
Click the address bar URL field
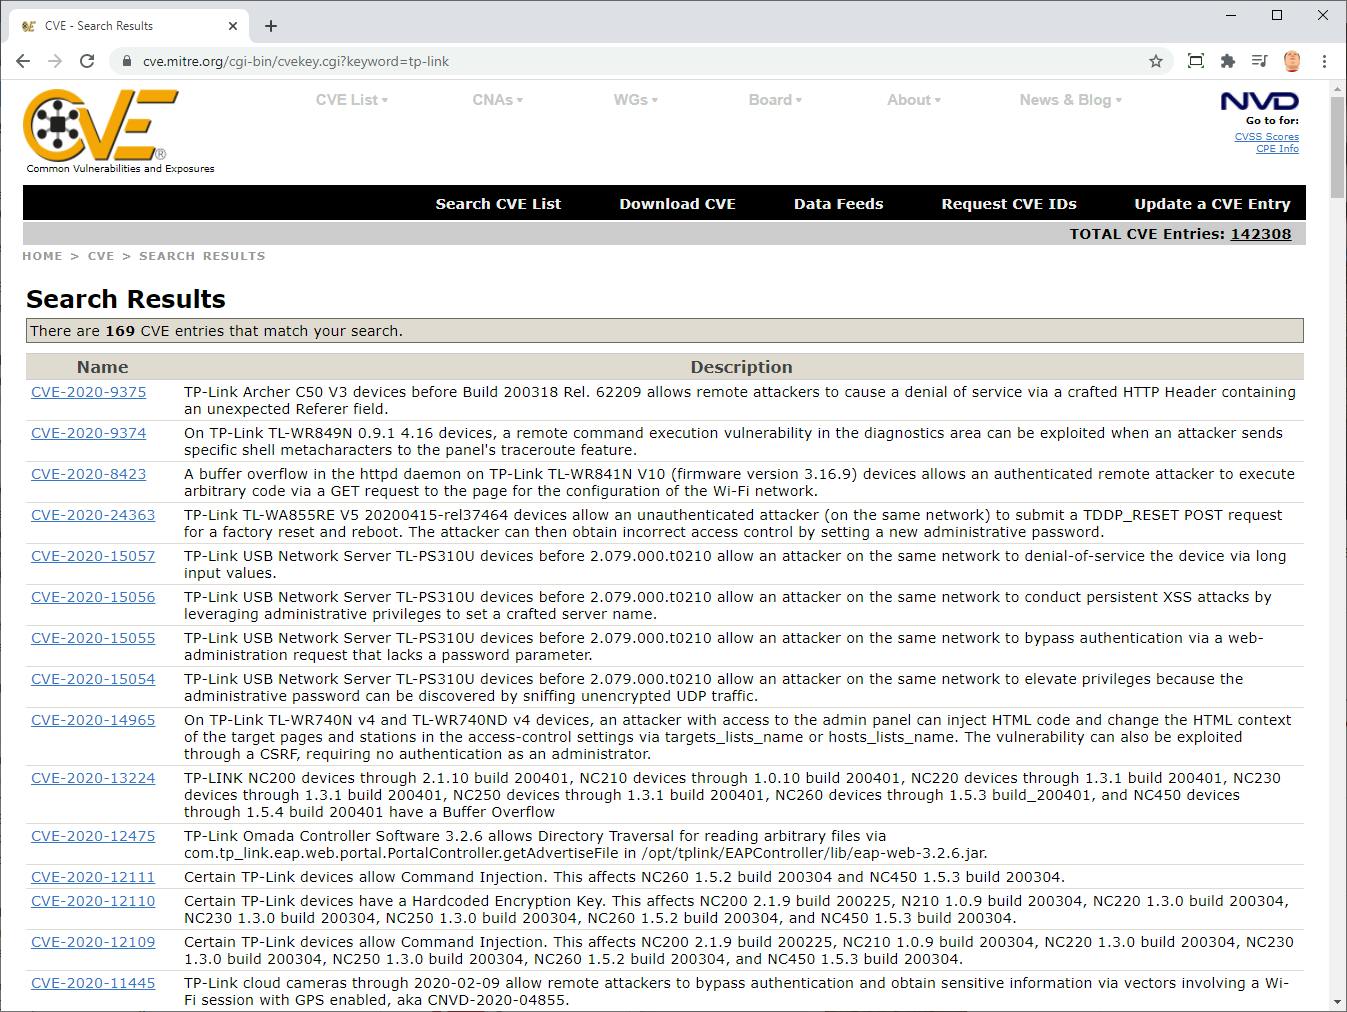click(640, 61)
